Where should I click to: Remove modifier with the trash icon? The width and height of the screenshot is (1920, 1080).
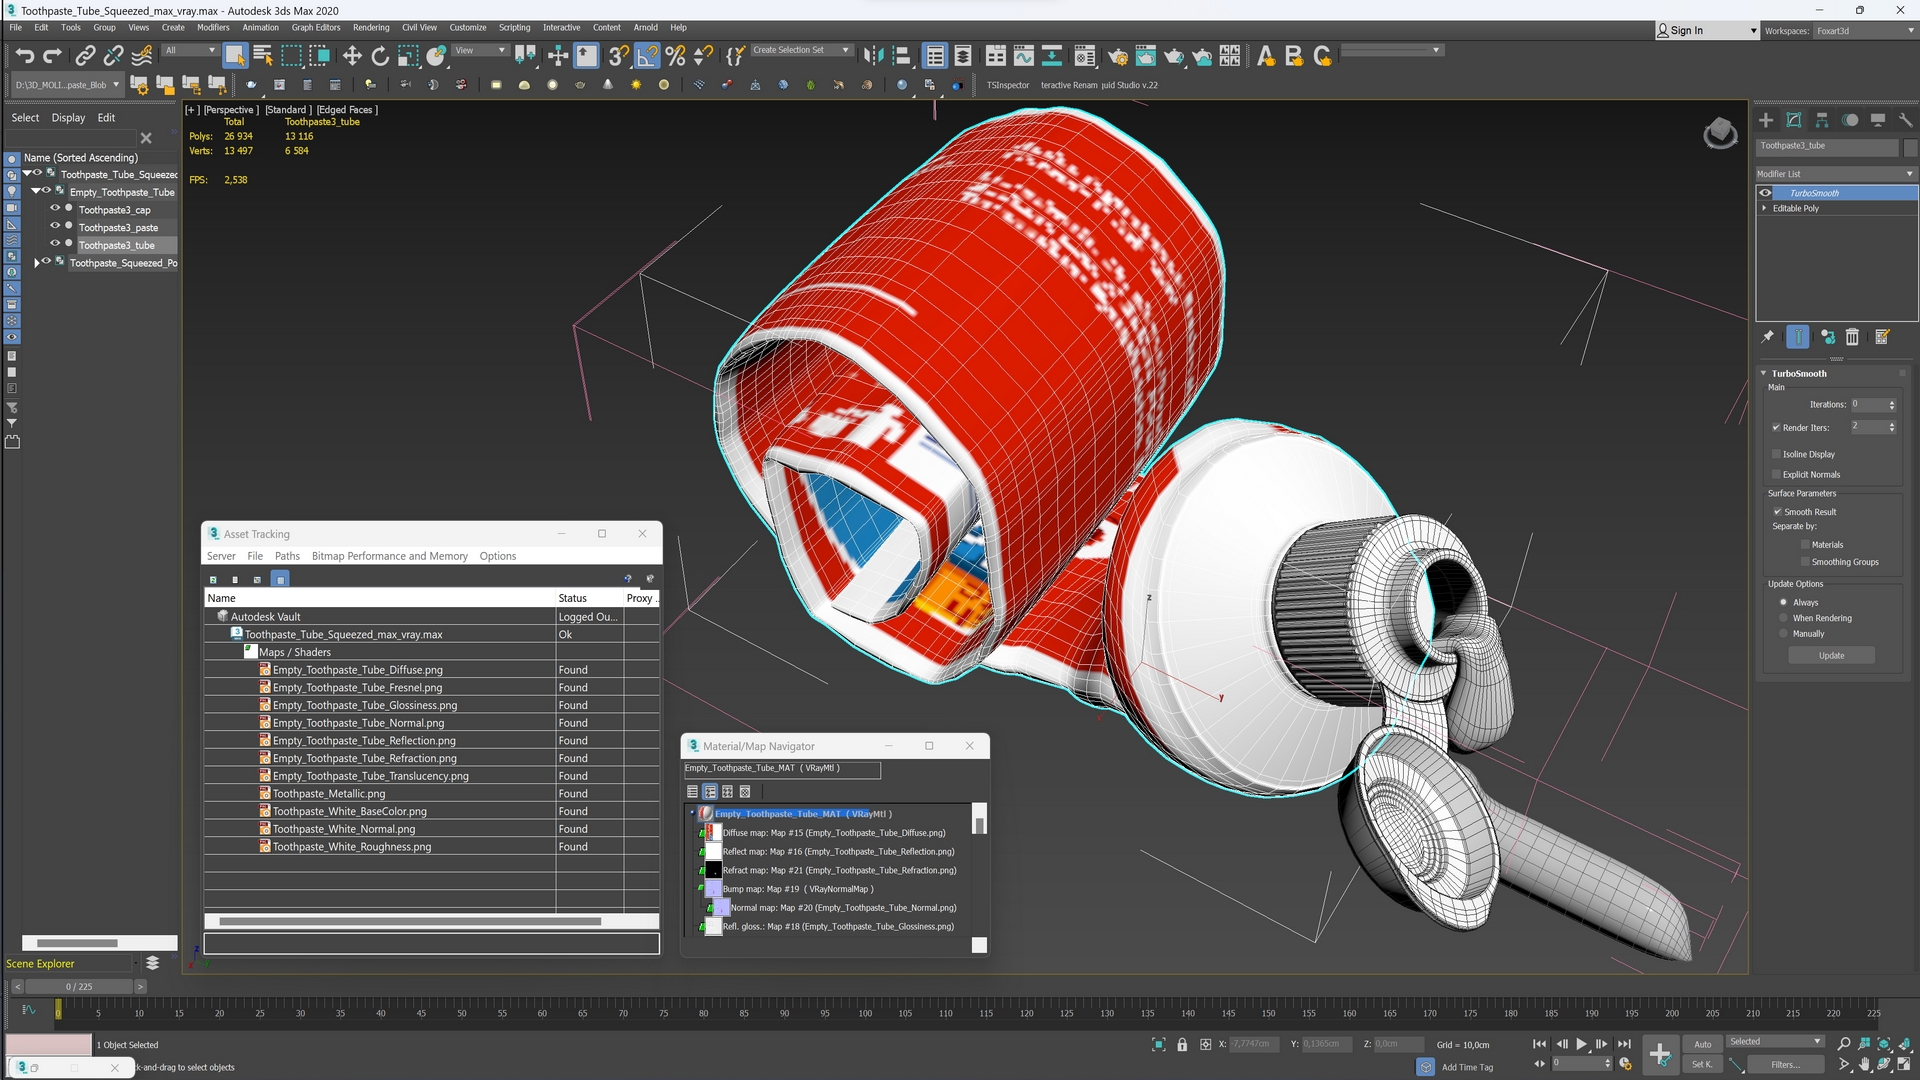[1852, 337]
